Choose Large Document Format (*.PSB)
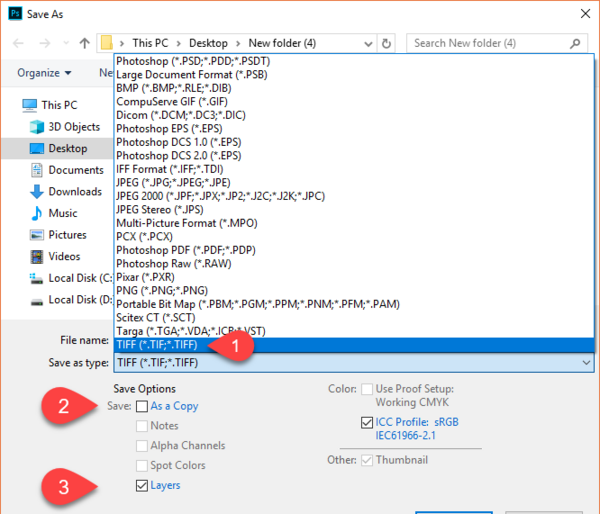The image size is (600, 514). click(x=354, y=75)
